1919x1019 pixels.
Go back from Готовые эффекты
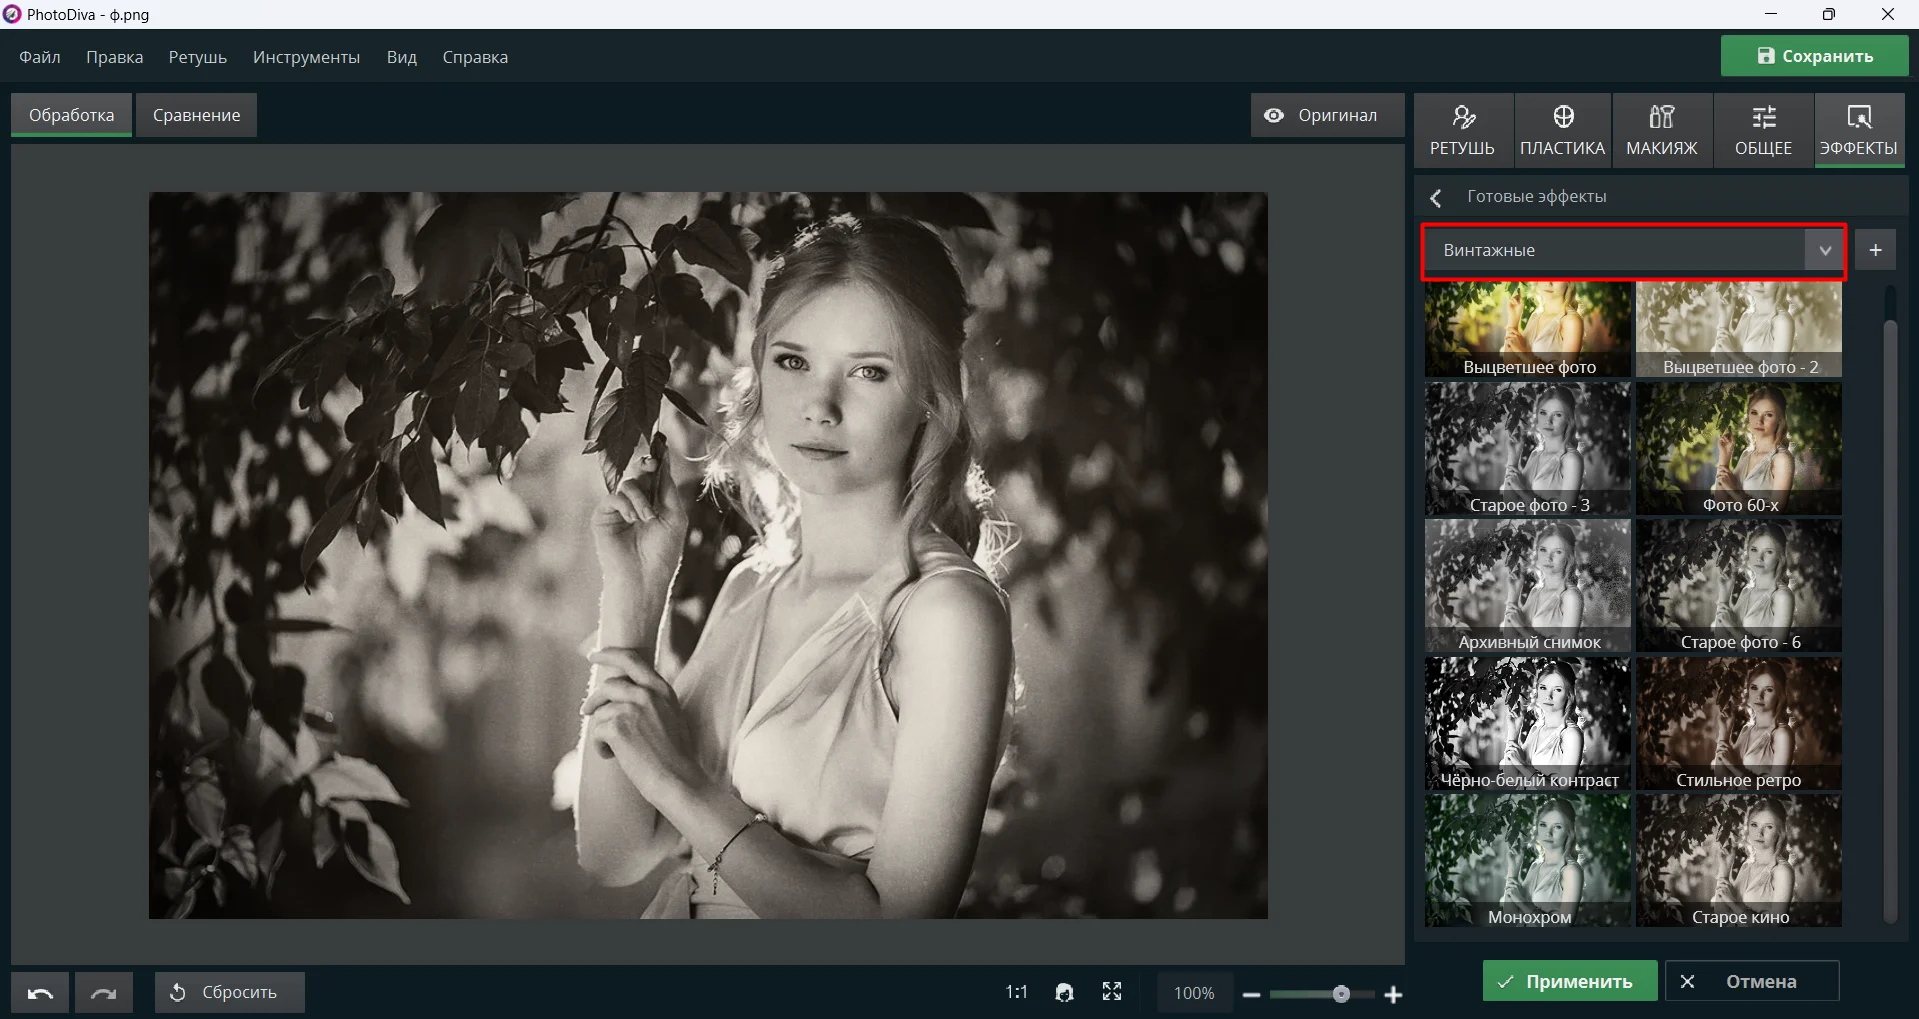1436,197
